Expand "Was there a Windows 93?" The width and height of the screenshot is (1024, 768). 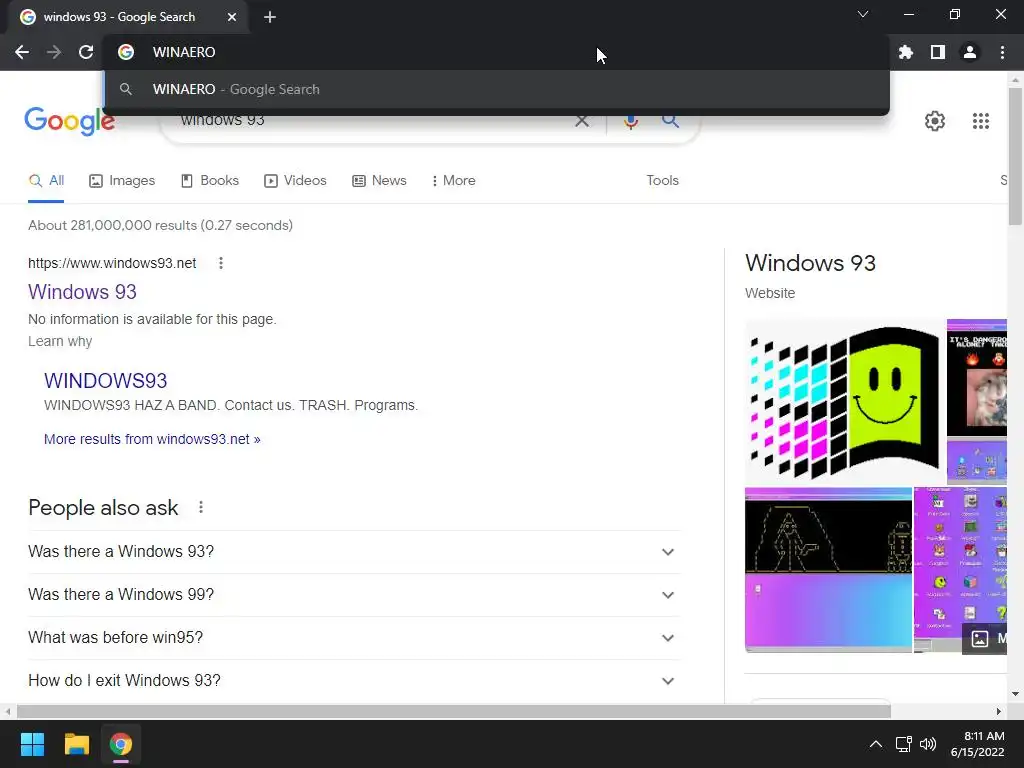coord(354,552)
